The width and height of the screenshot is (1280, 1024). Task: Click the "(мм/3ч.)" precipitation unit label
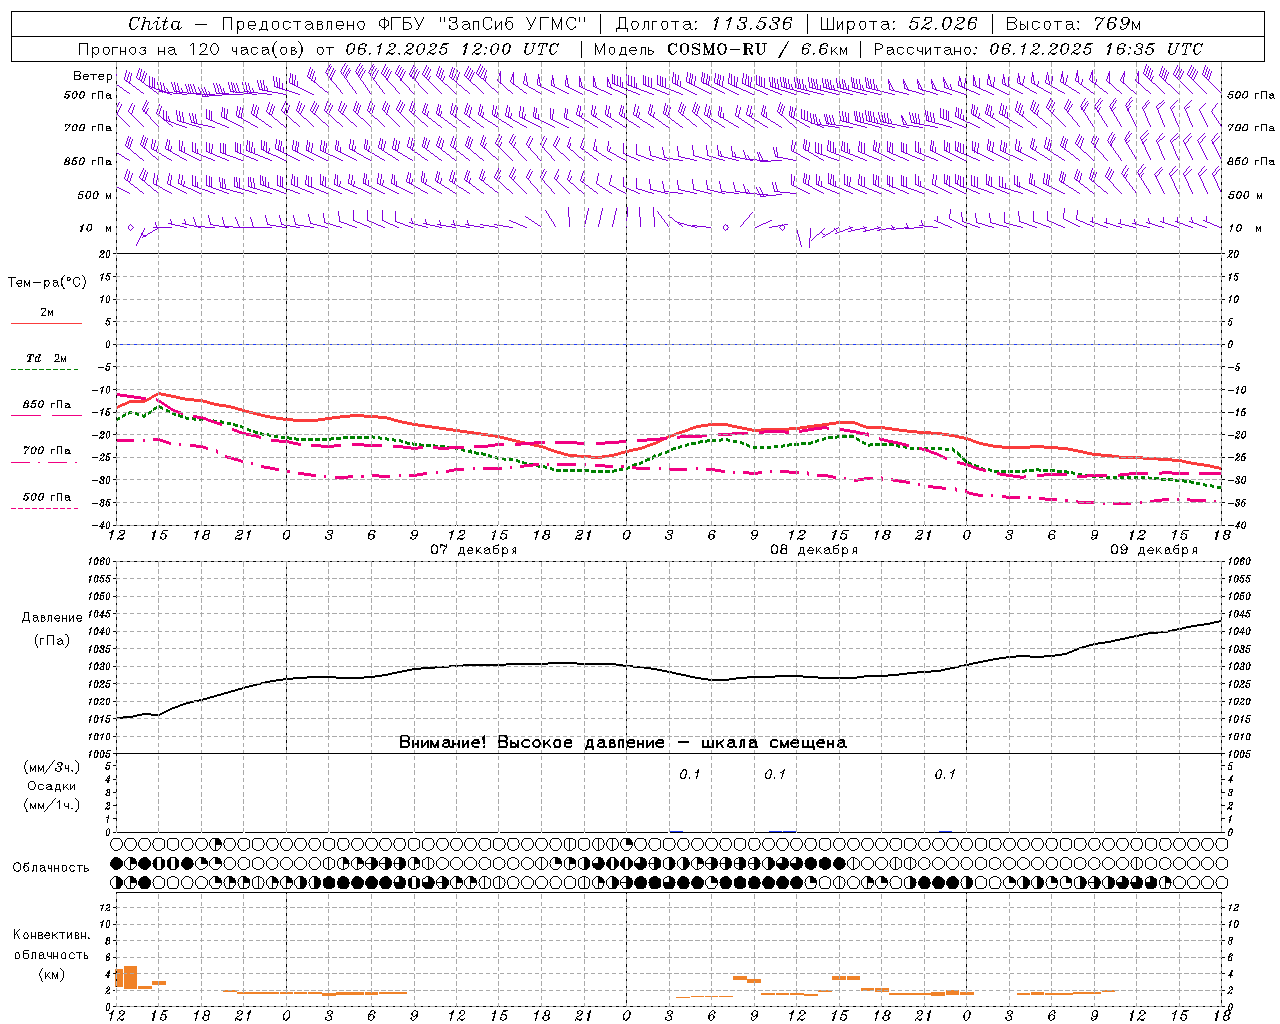tap(51, 767)
